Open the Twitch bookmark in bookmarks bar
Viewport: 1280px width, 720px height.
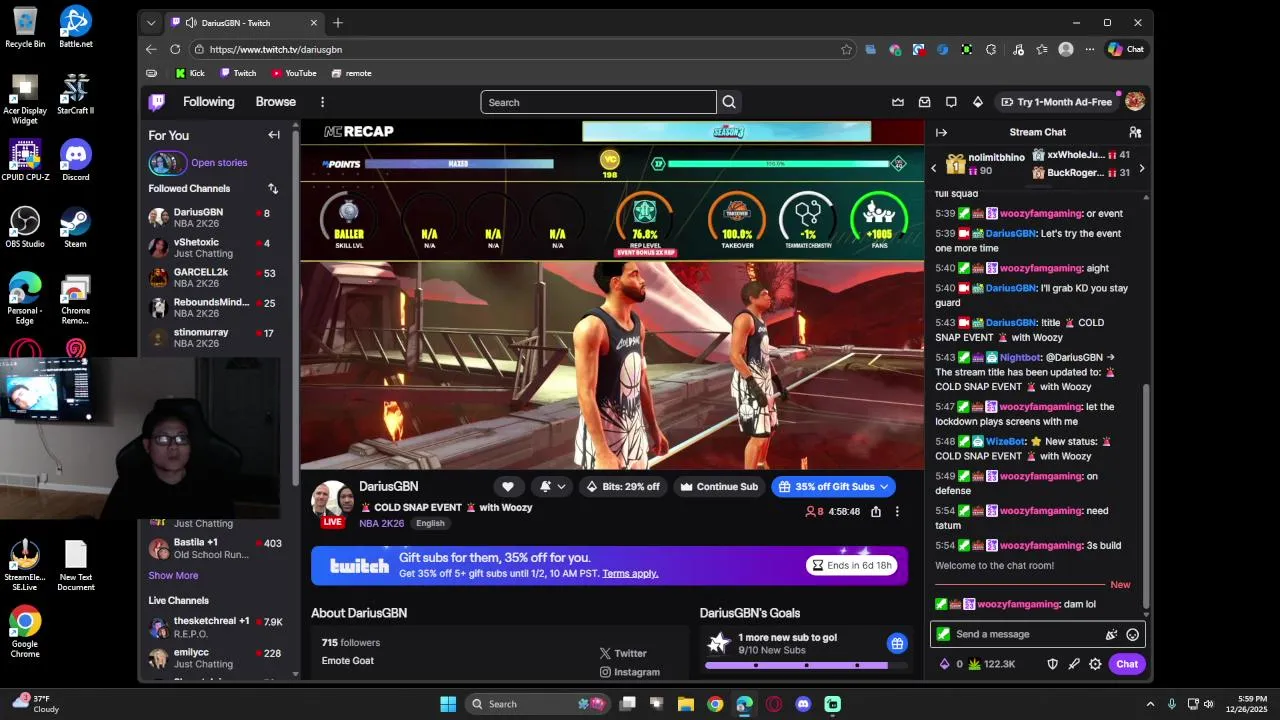click(x=238, y=73)
